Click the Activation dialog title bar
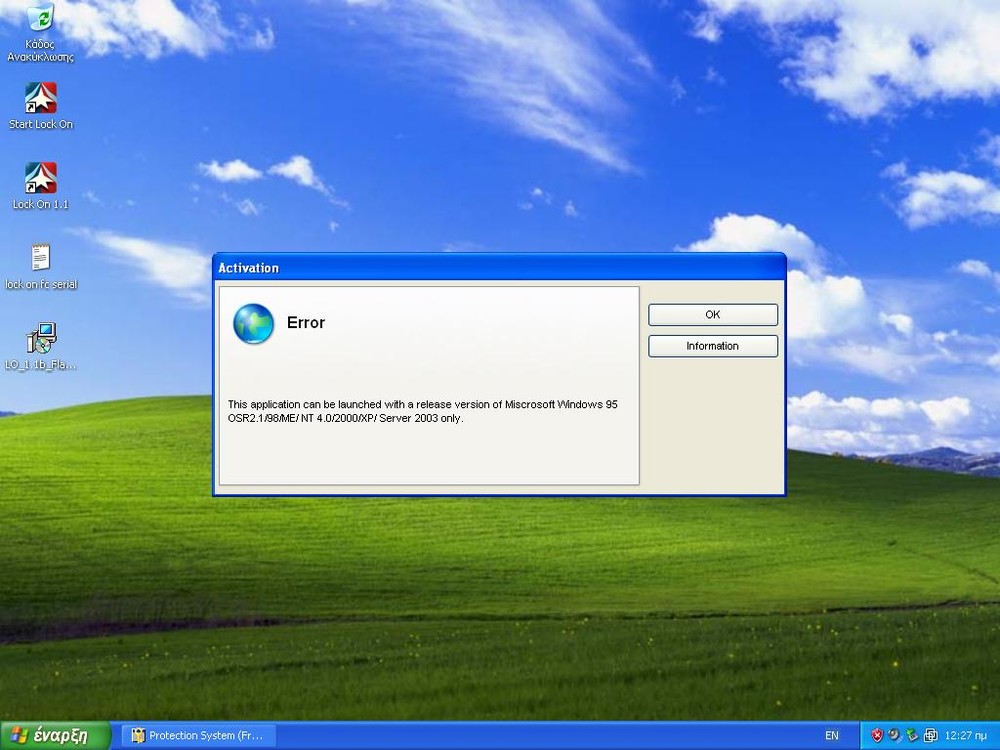Viewport: 1000px width, 750px height. tap(450, 267)
